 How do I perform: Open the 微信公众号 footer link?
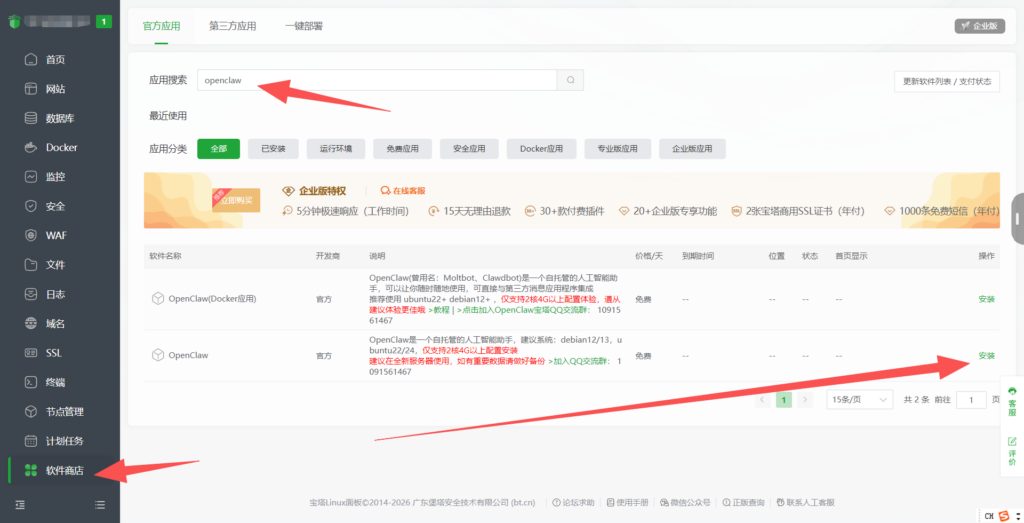pos(685,502)
